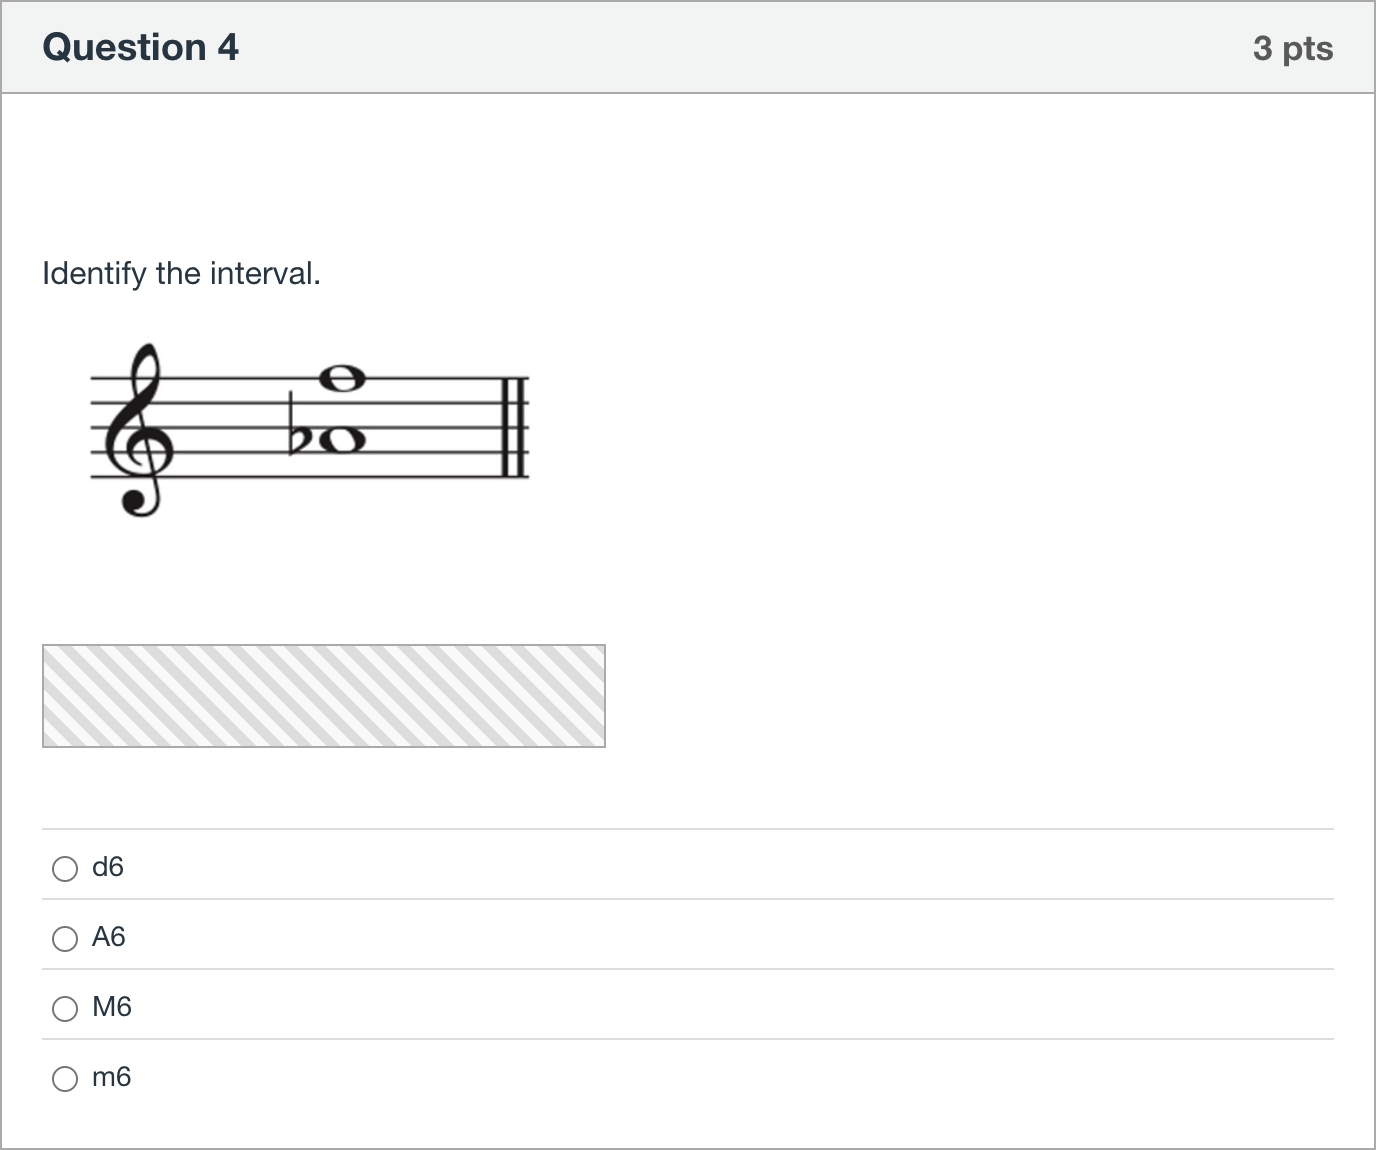Viewport: 1376px width, 1150px height.
Task: Click the 'Identify the interval.' prompt text
Action: [181, 273]
